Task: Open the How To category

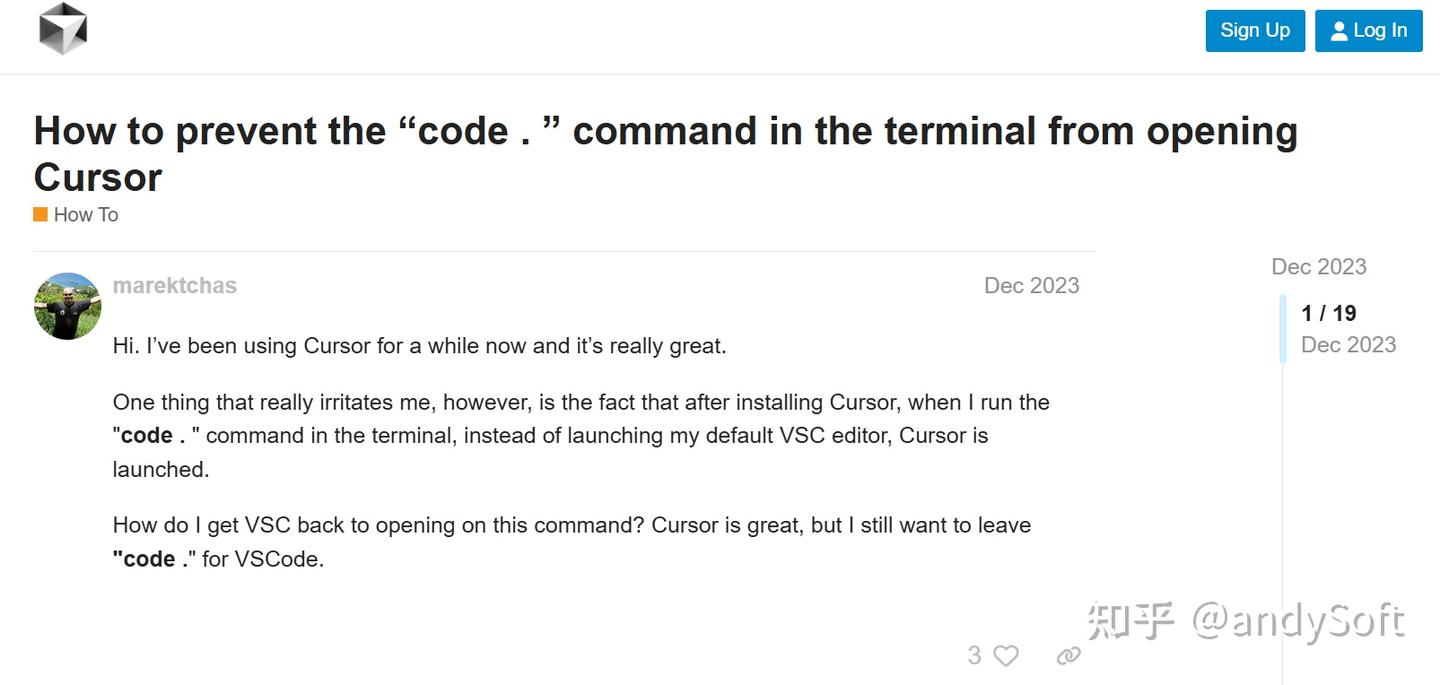Action: click(86, 215)
